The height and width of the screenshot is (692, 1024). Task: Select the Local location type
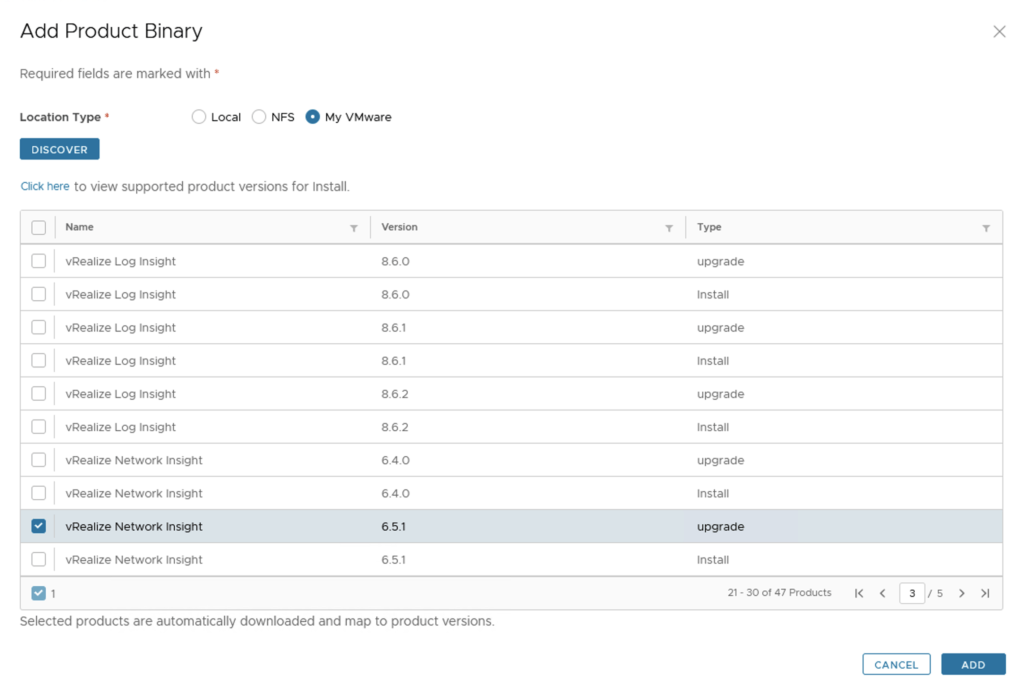coord(199,117)
